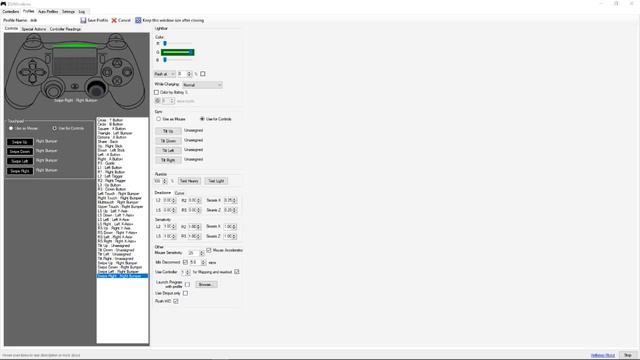The width and height of the screenshot is (640, 360).
Task: Click the Square button on controller image
Action: pyautogui.click(x=107, y=72)
